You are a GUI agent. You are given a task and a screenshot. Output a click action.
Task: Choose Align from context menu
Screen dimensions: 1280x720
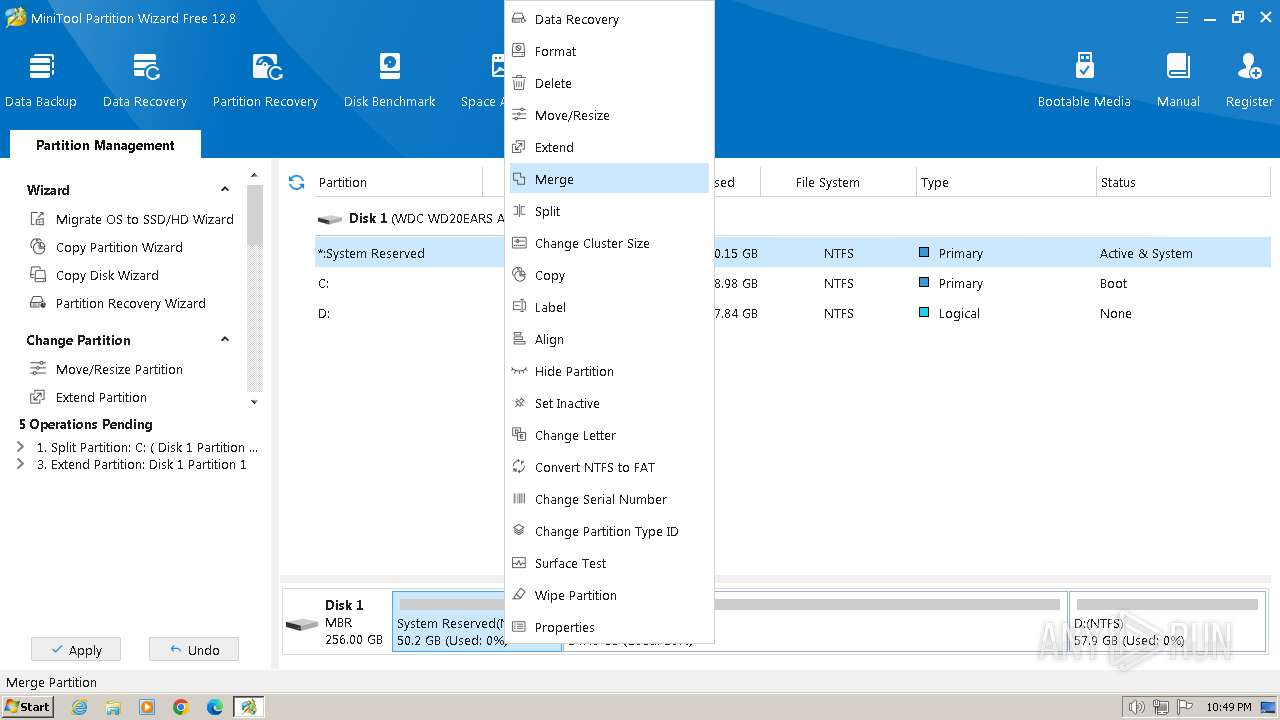(609, 339)
